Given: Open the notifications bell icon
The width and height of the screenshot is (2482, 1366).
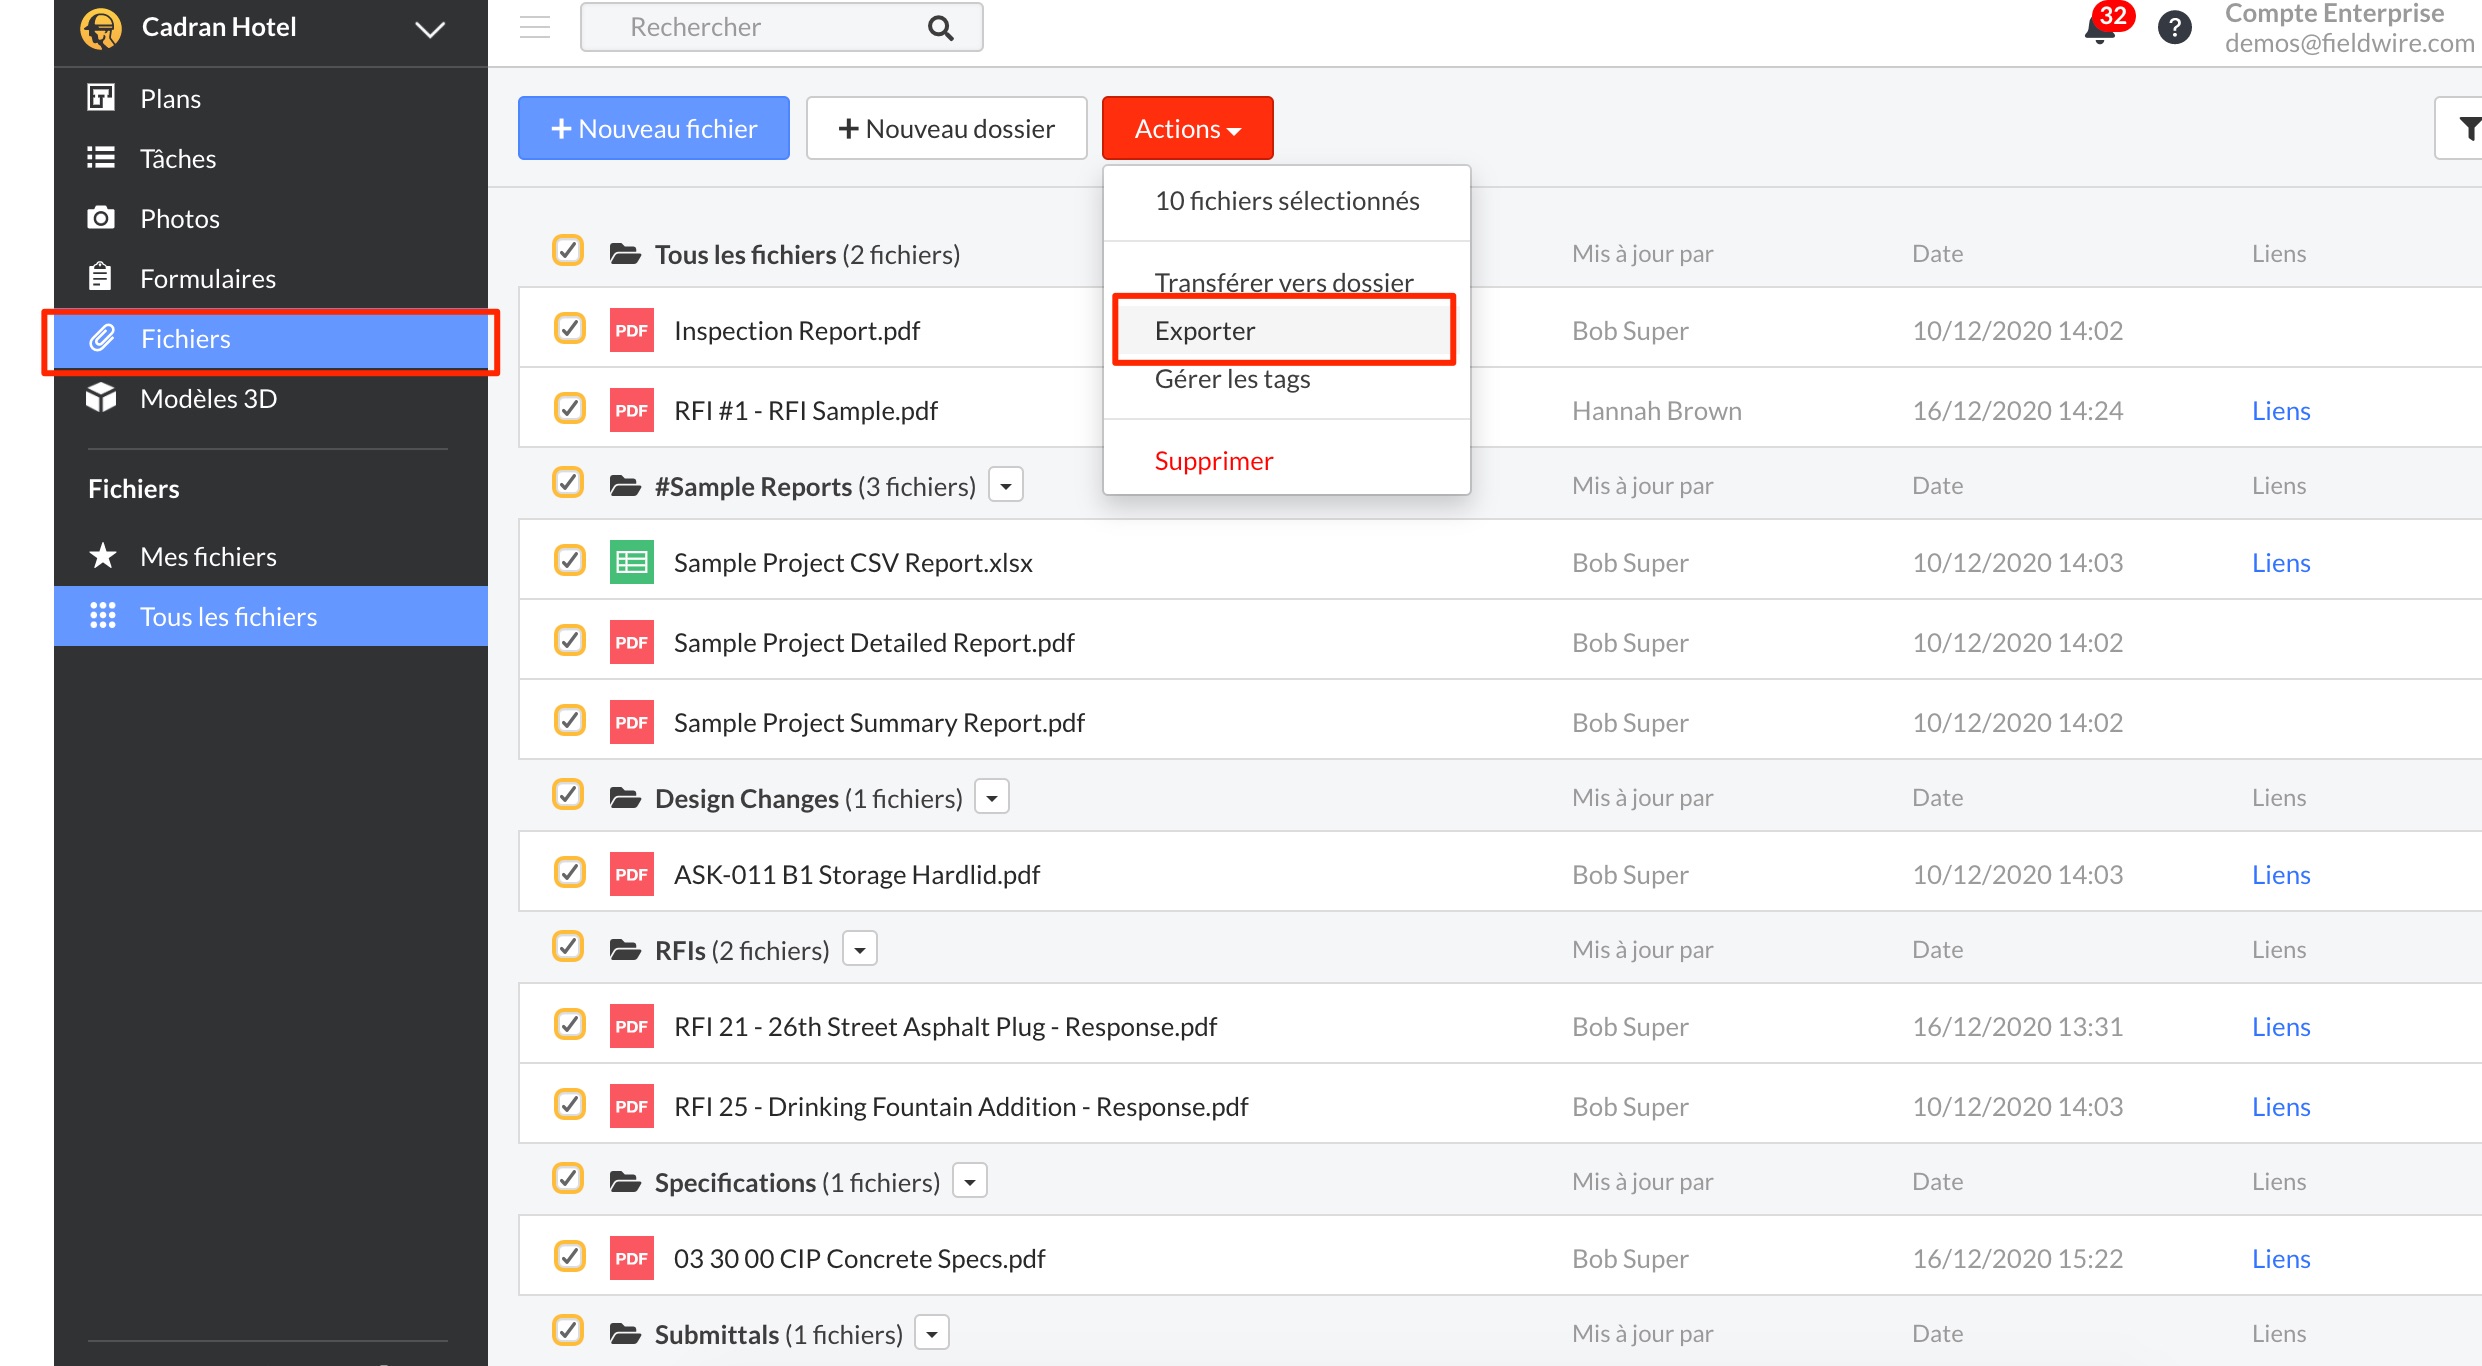Looking at the screenshot, I should click(x=2099, y=28).
